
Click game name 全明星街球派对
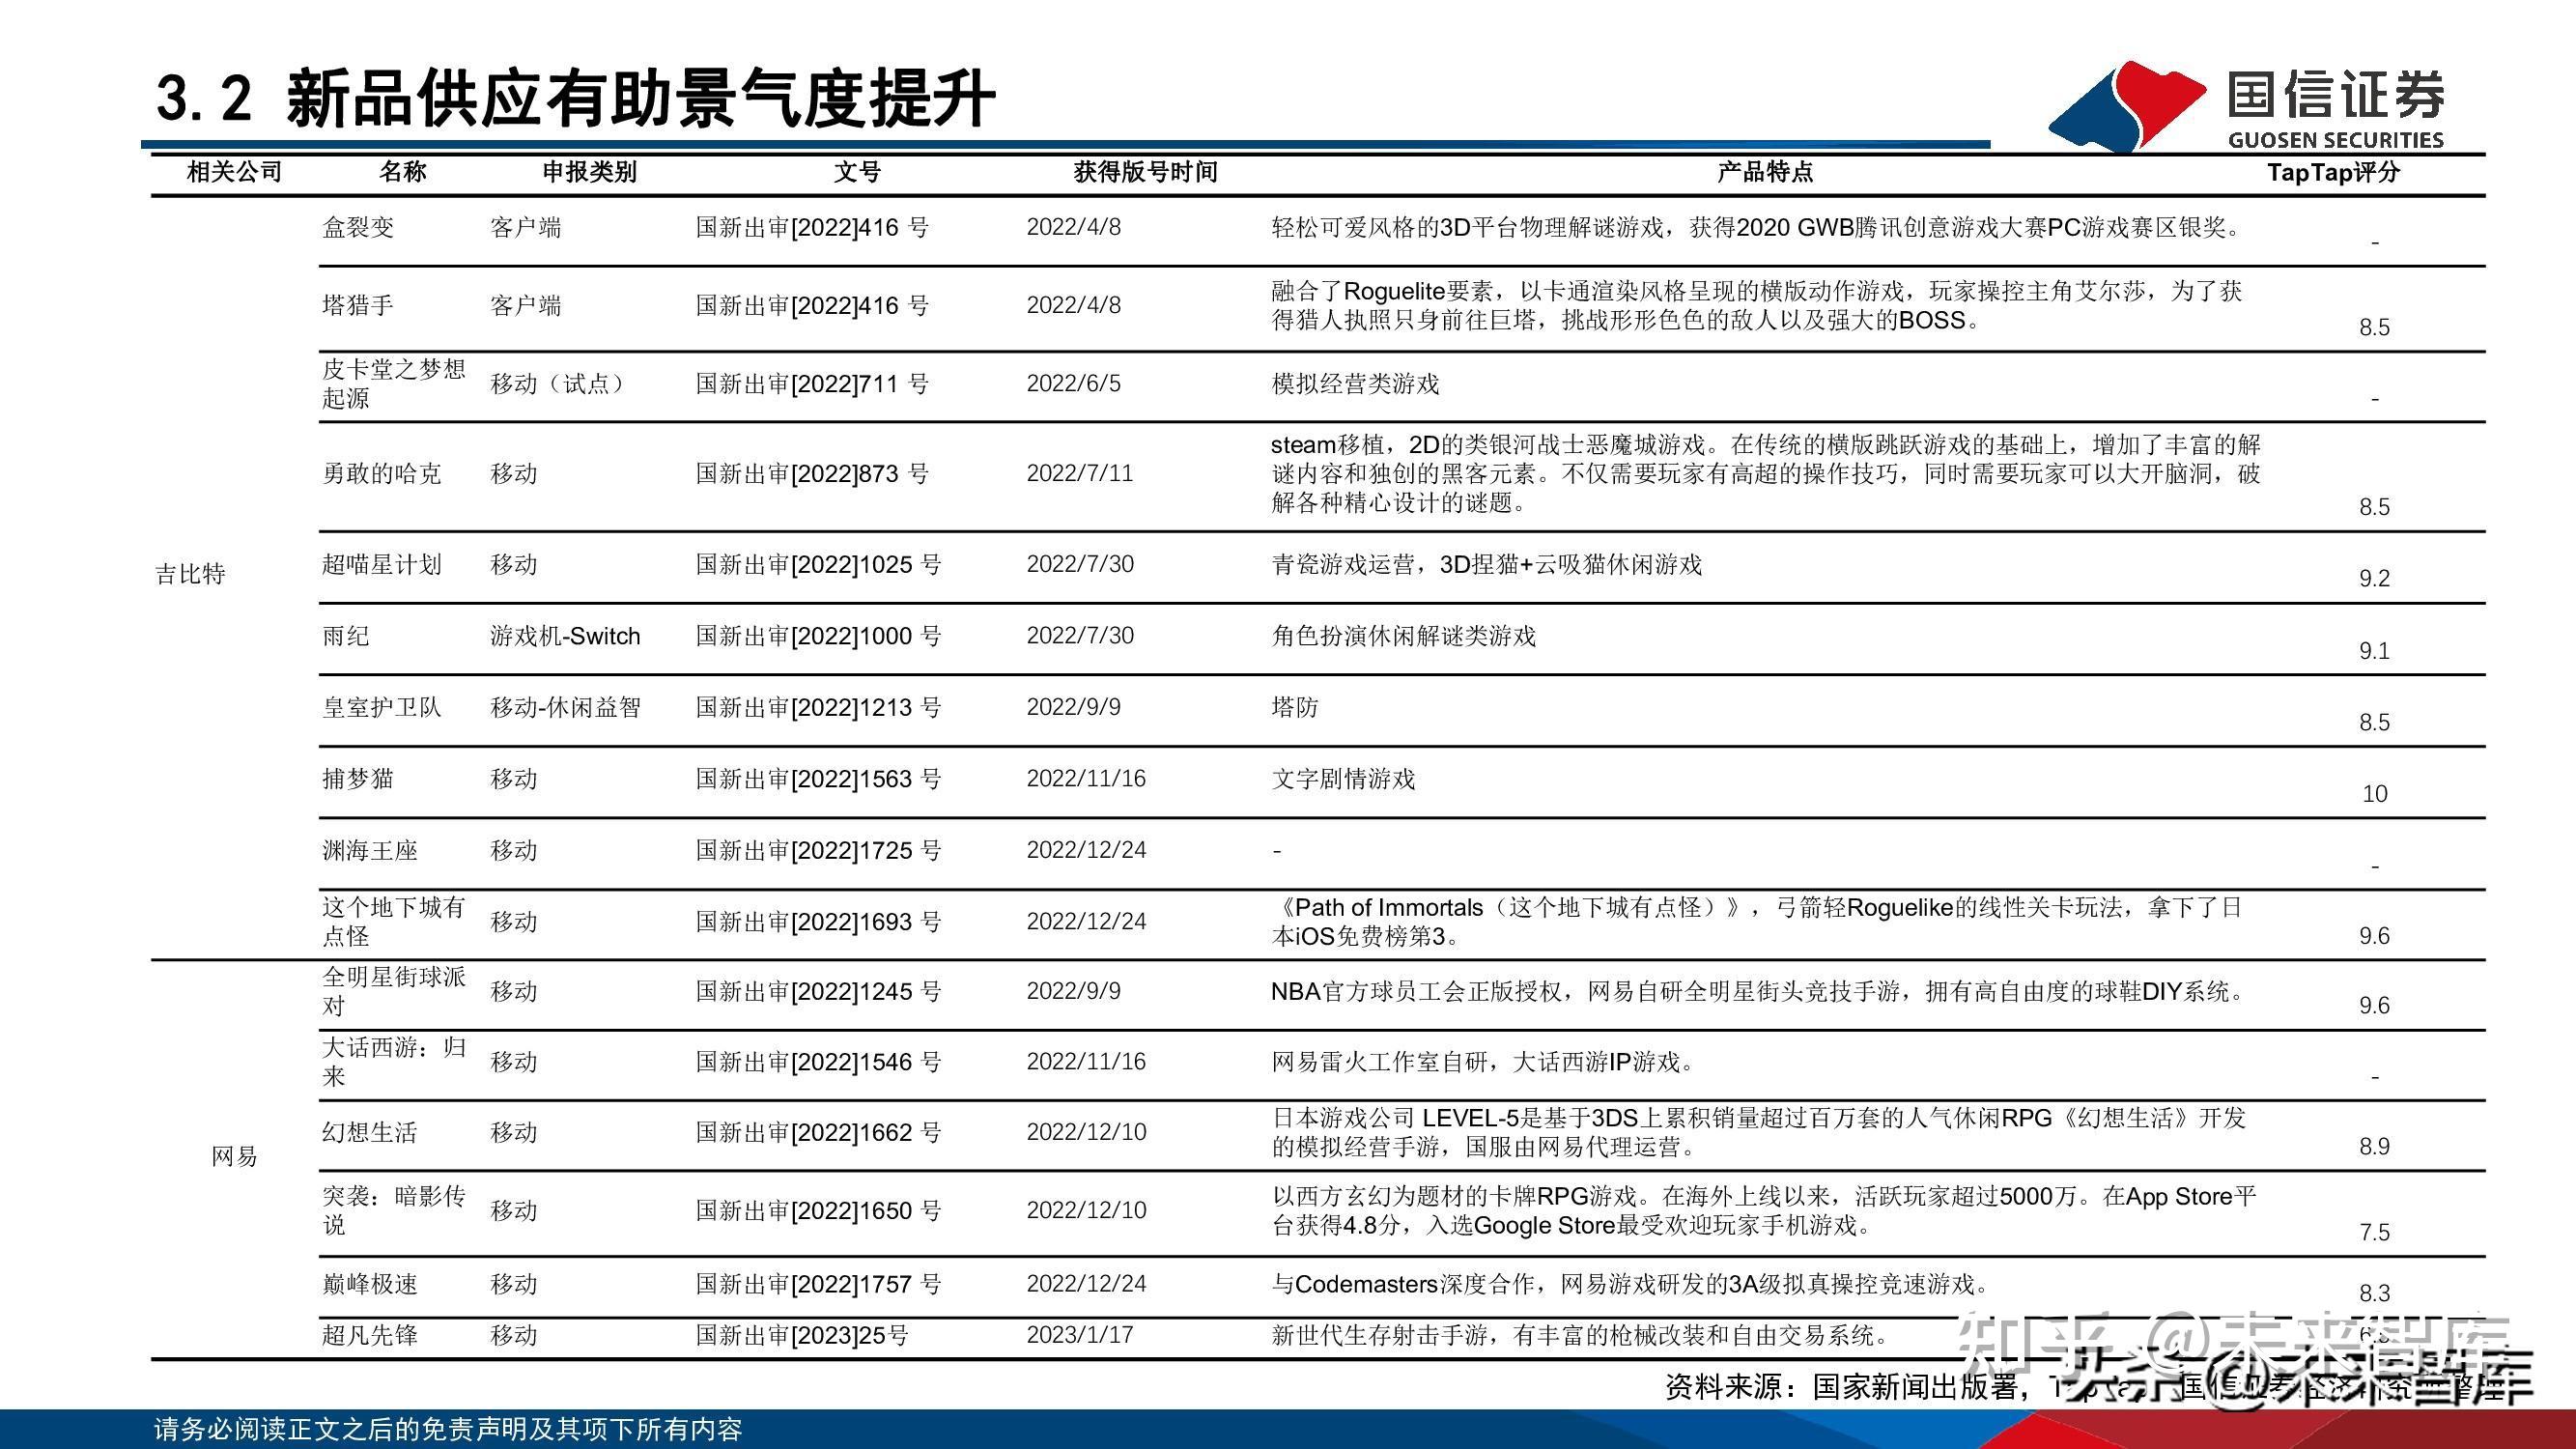tap(394, 991)
